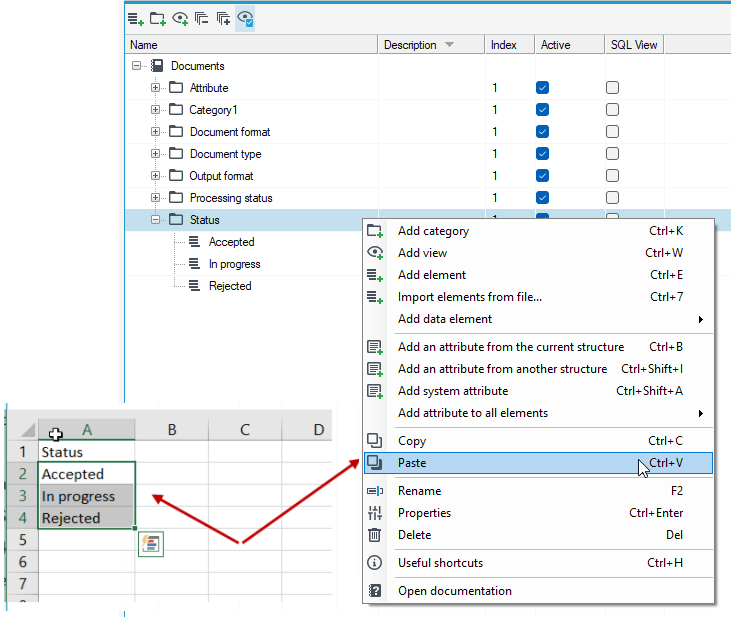The image size is (731, 617).
Task: Toggle the Show views toolbar button
Action: point(245,19)
